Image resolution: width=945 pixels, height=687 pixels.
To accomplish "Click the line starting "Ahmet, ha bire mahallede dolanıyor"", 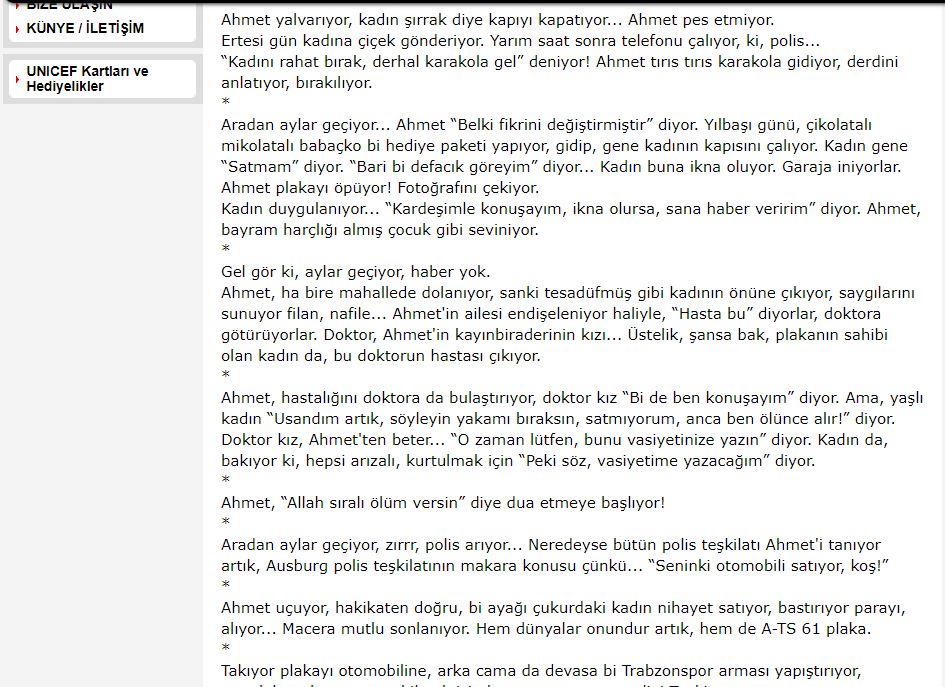I will (568, 293).
